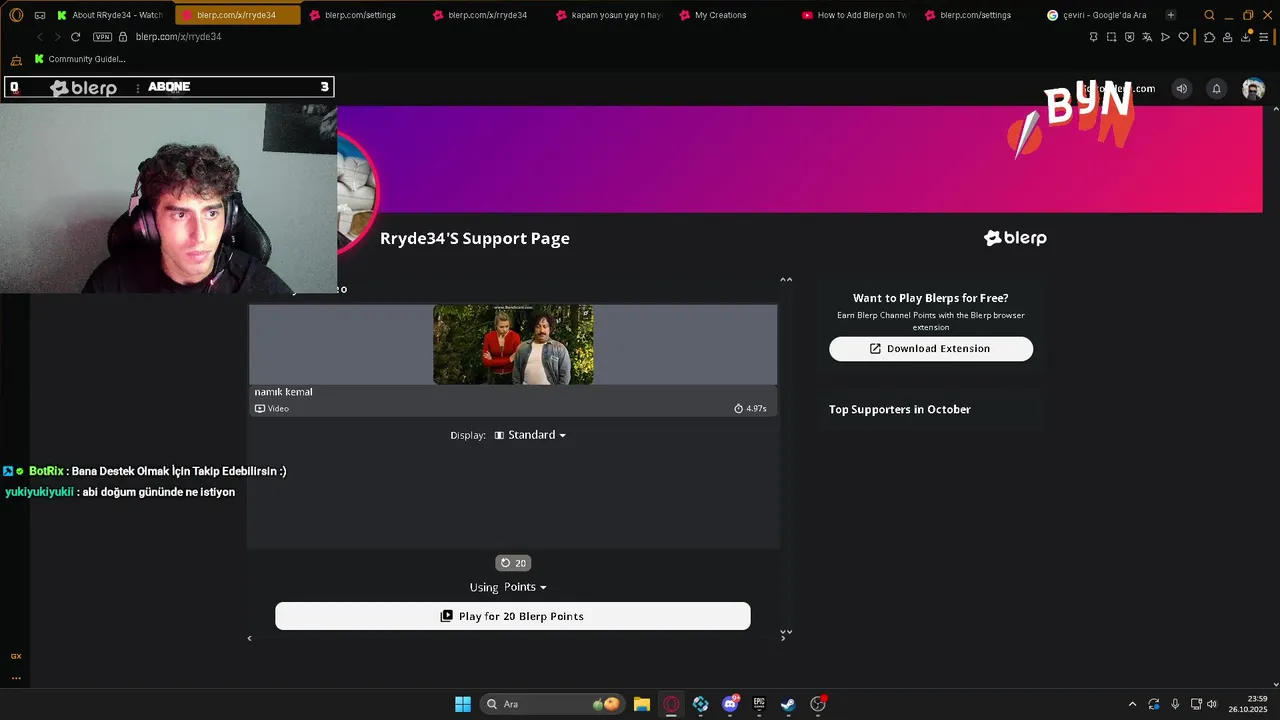The height and width of the screenshot is (720, 1280).
Task: Open Steam from the taskbar
Action: click(x=788, y=704)
